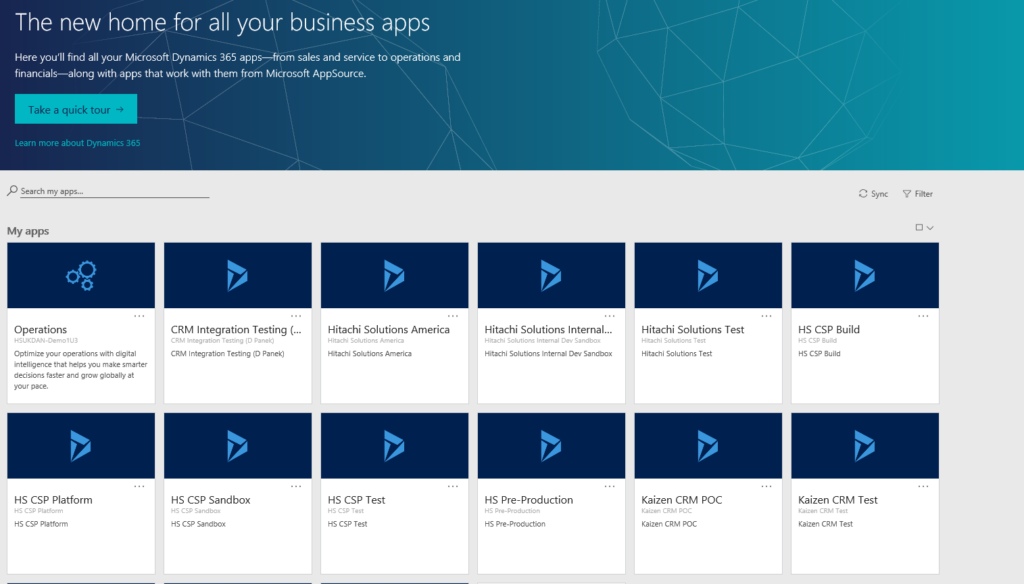Open the HS CSP Sandbox Dynamics icon

click(238, 446)
